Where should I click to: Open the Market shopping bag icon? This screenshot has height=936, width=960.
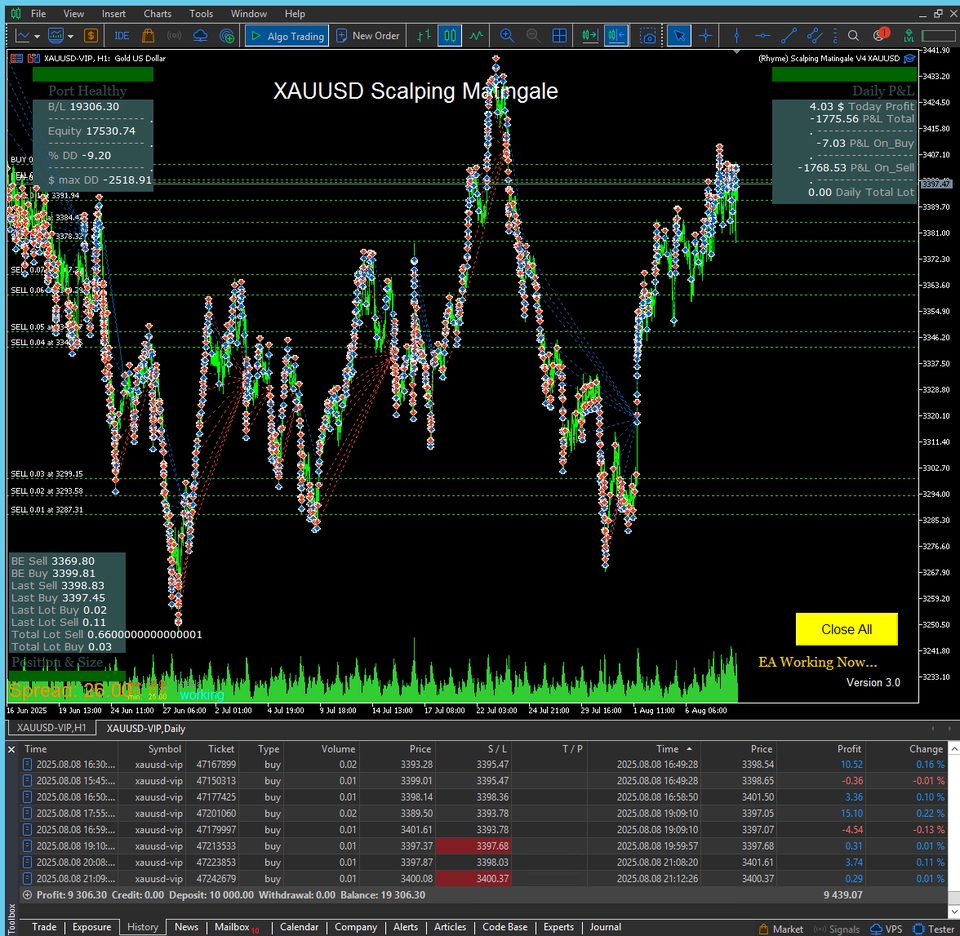pos(149,36)
